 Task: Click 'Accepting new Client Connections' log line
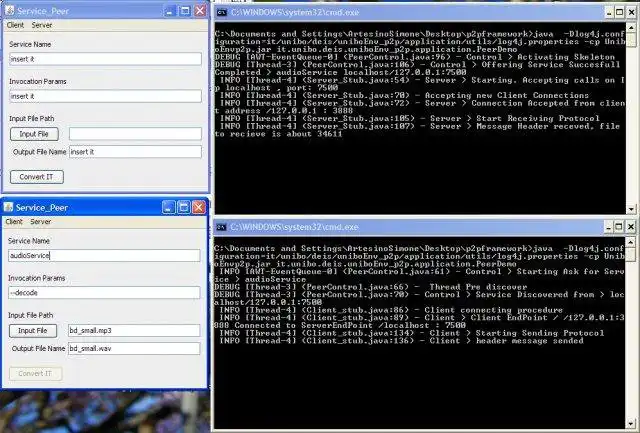tap(404, 95)
